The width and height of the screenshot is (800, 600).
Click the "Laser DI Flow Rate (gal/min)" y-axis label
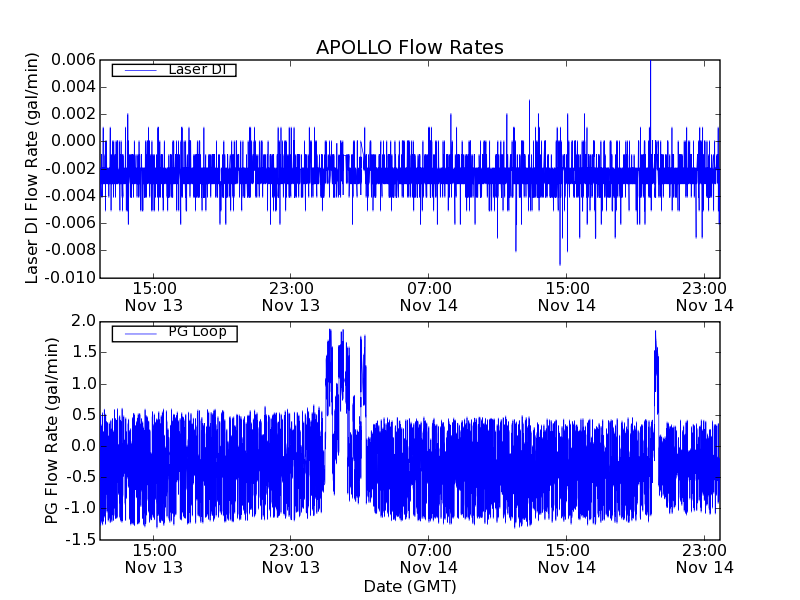pos(32,169)
